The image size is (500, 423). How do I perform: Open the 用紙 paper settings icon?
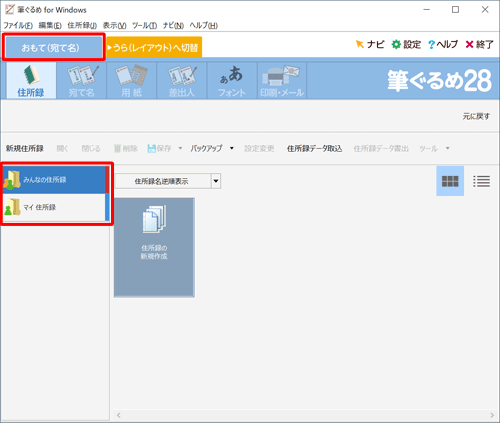(x=132, y=81)
